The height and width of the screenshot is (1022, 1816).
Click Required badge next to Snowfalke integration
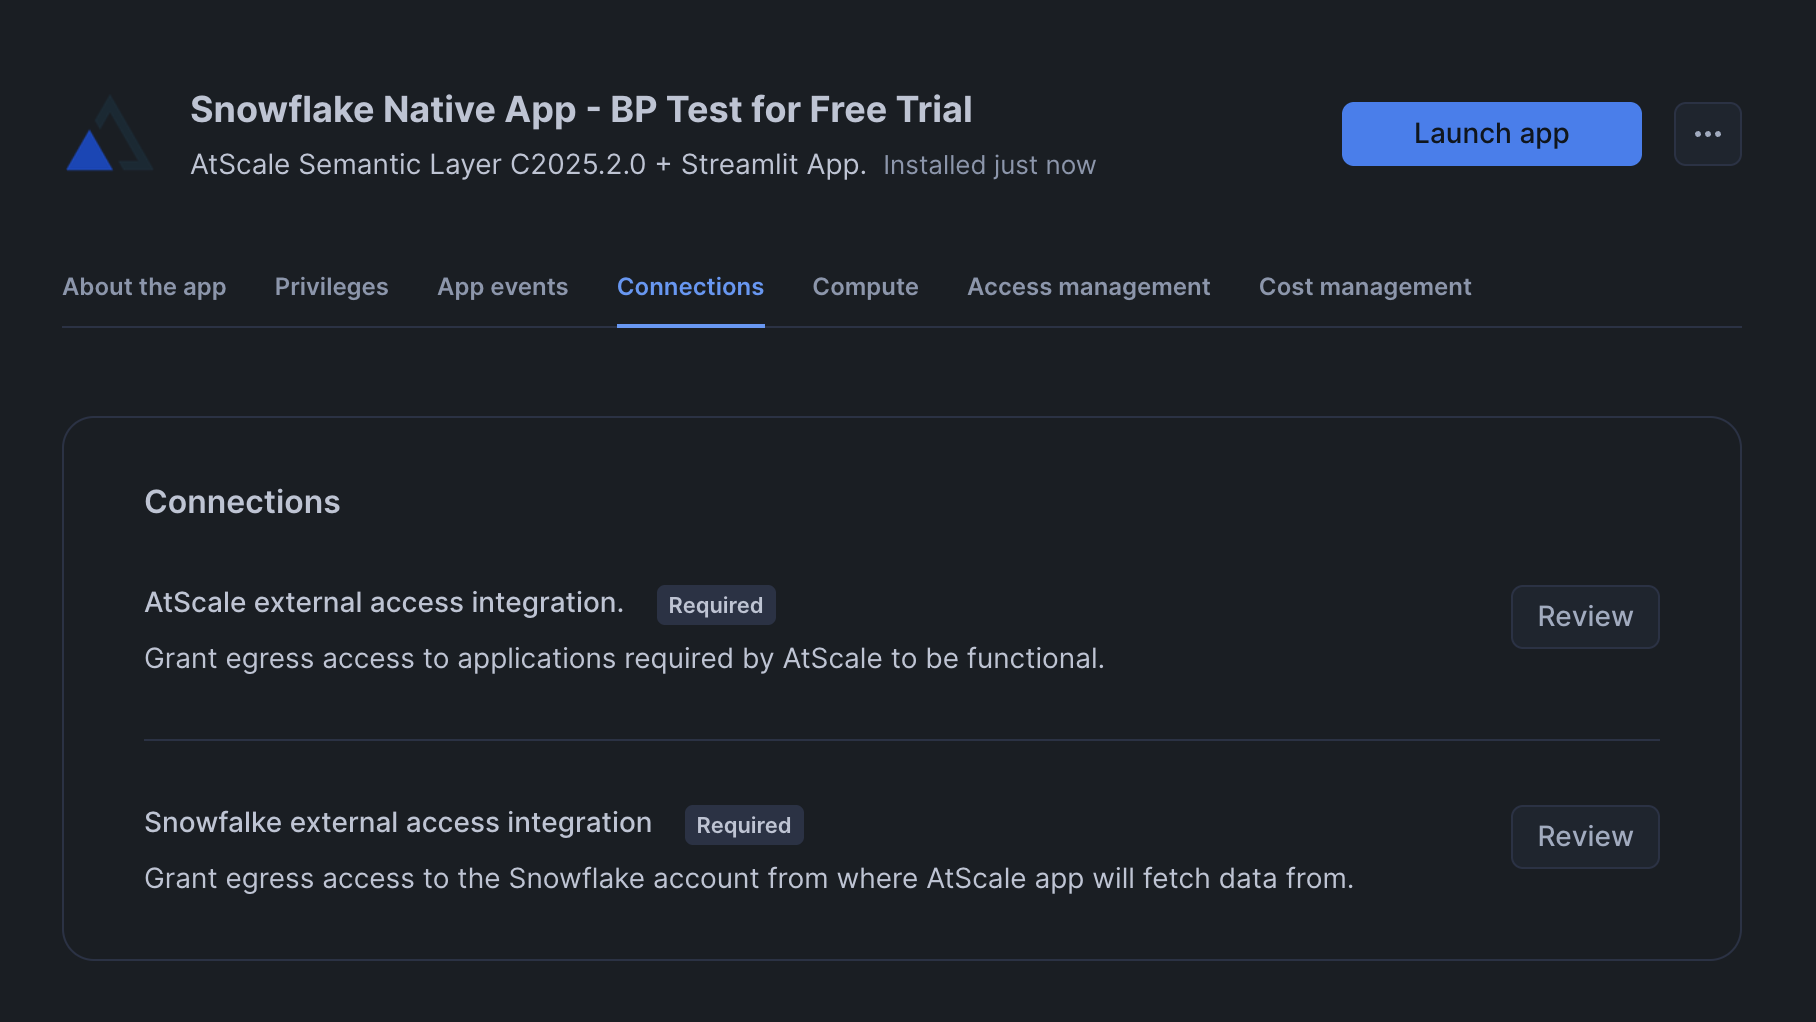[744, 825]
